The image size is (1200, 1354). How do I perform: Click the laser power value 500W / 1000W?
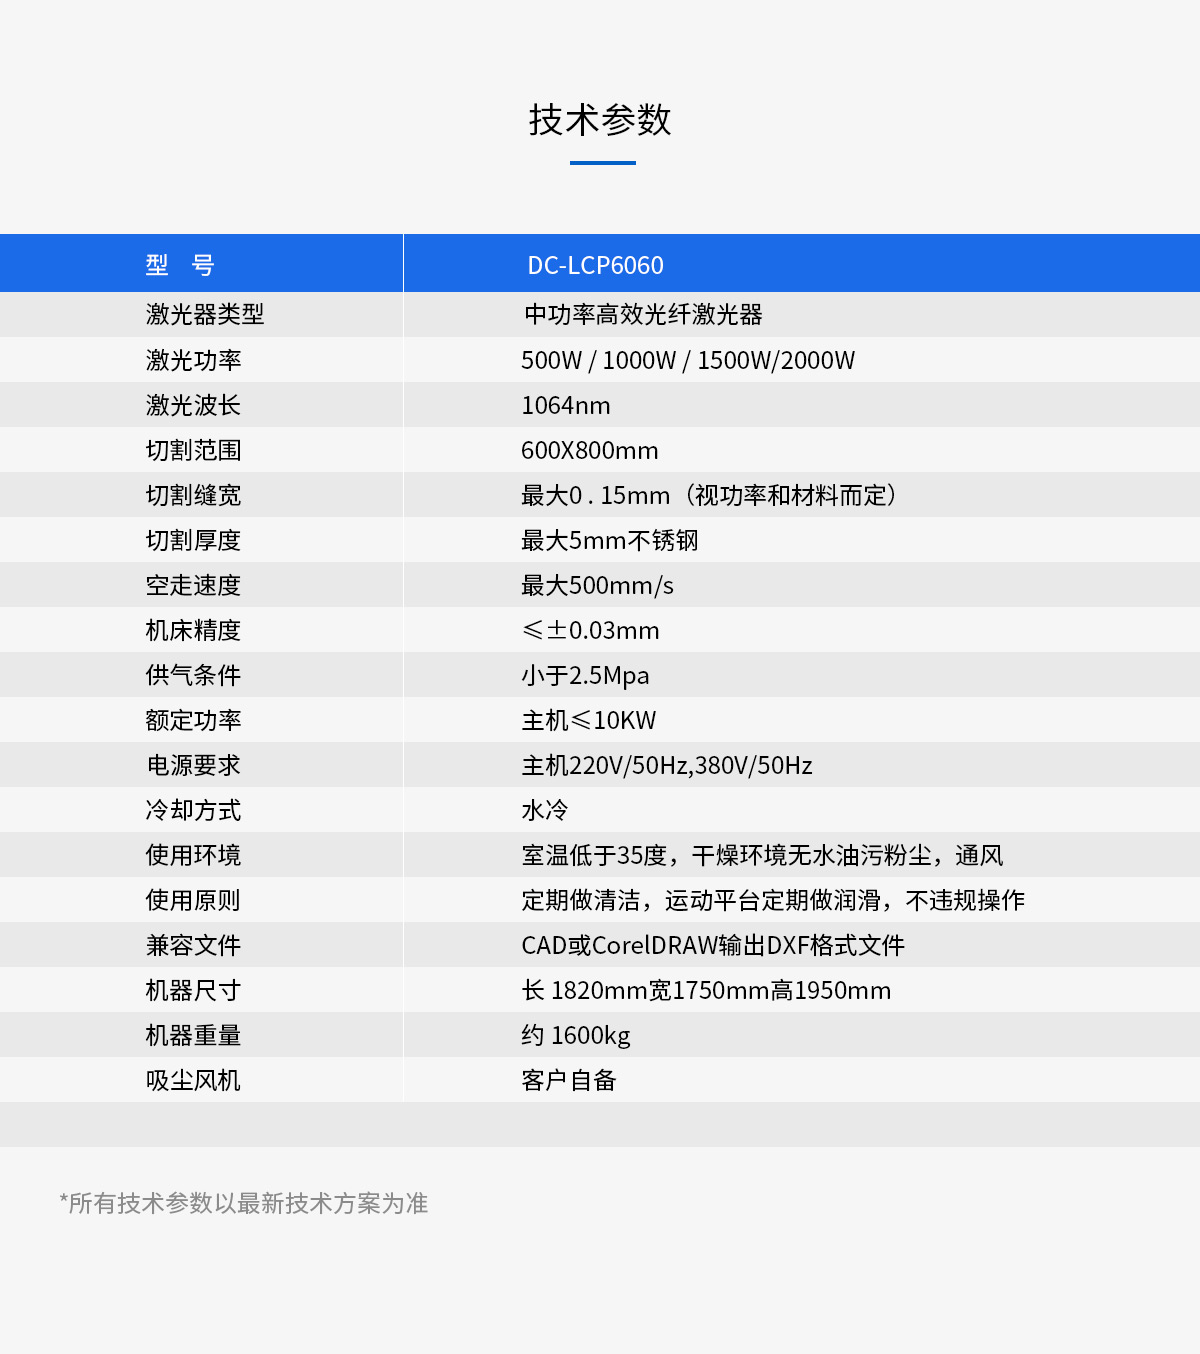[687, 360]
